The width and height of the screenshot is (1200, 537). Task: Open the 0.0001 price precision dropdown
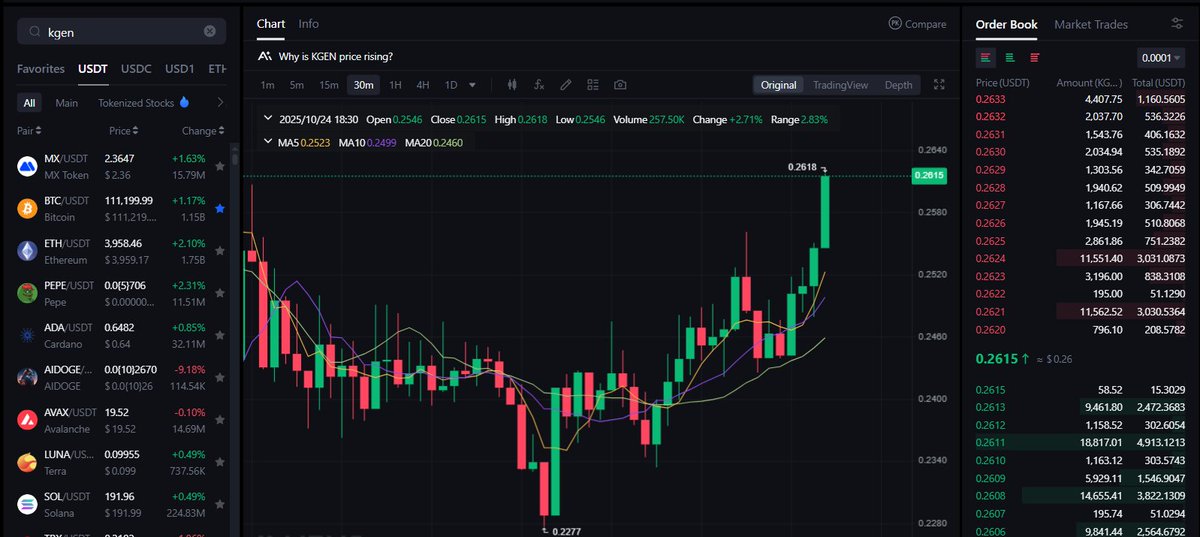pos(1160,58)
